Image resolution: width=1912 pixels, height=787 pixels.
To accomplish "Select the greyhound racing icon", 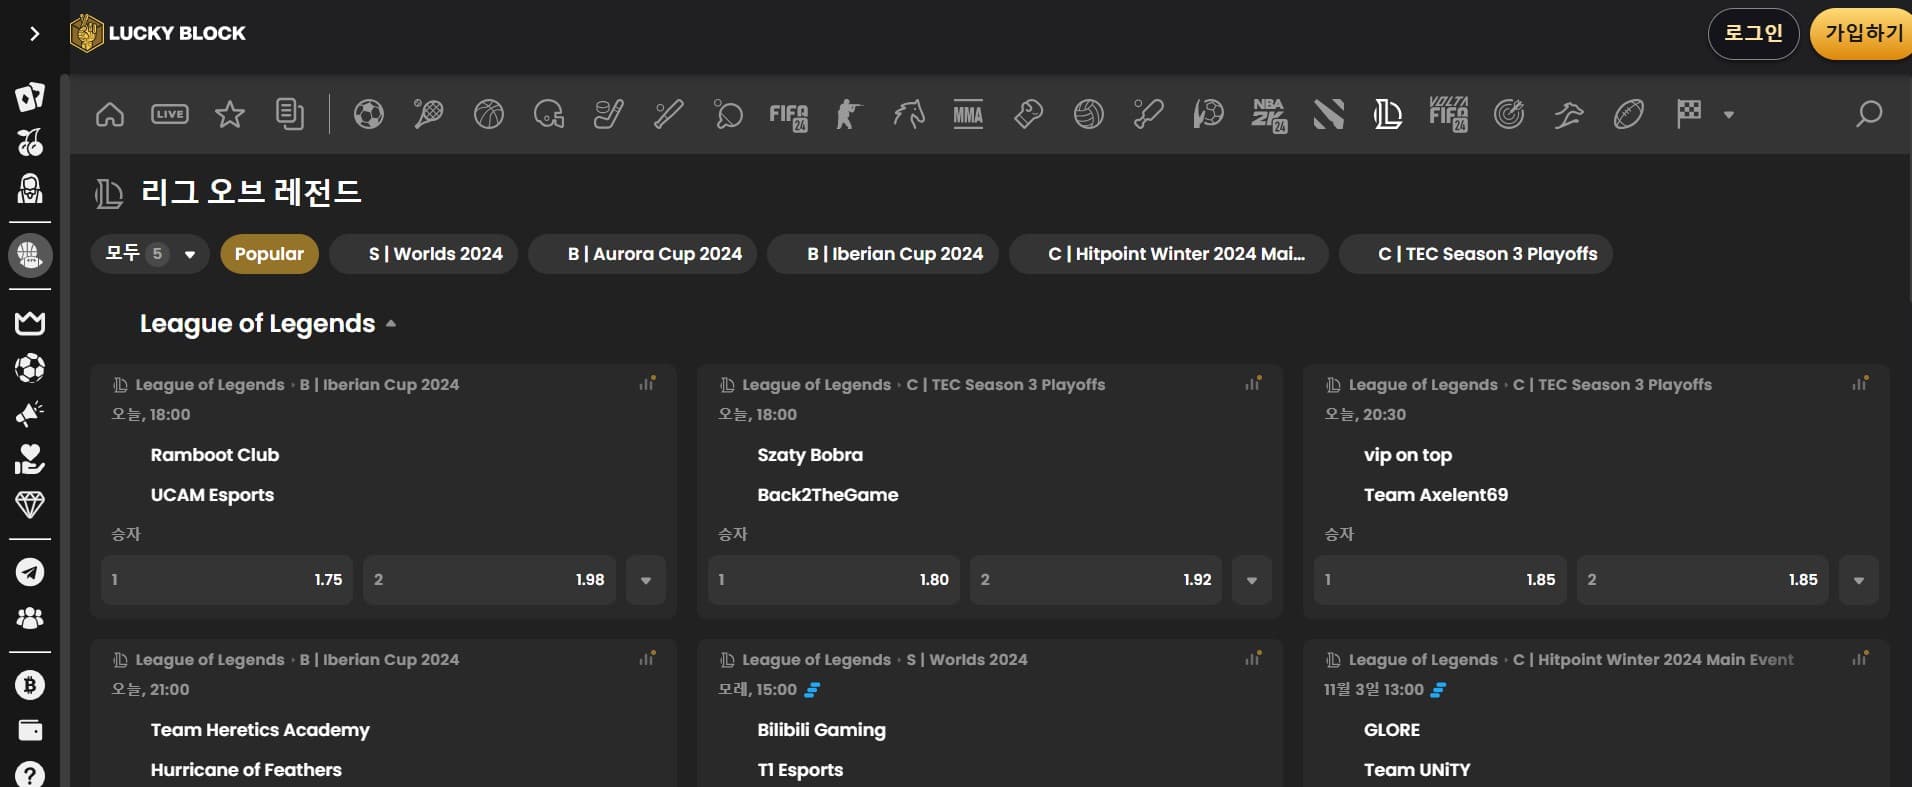I will 1569,116.
